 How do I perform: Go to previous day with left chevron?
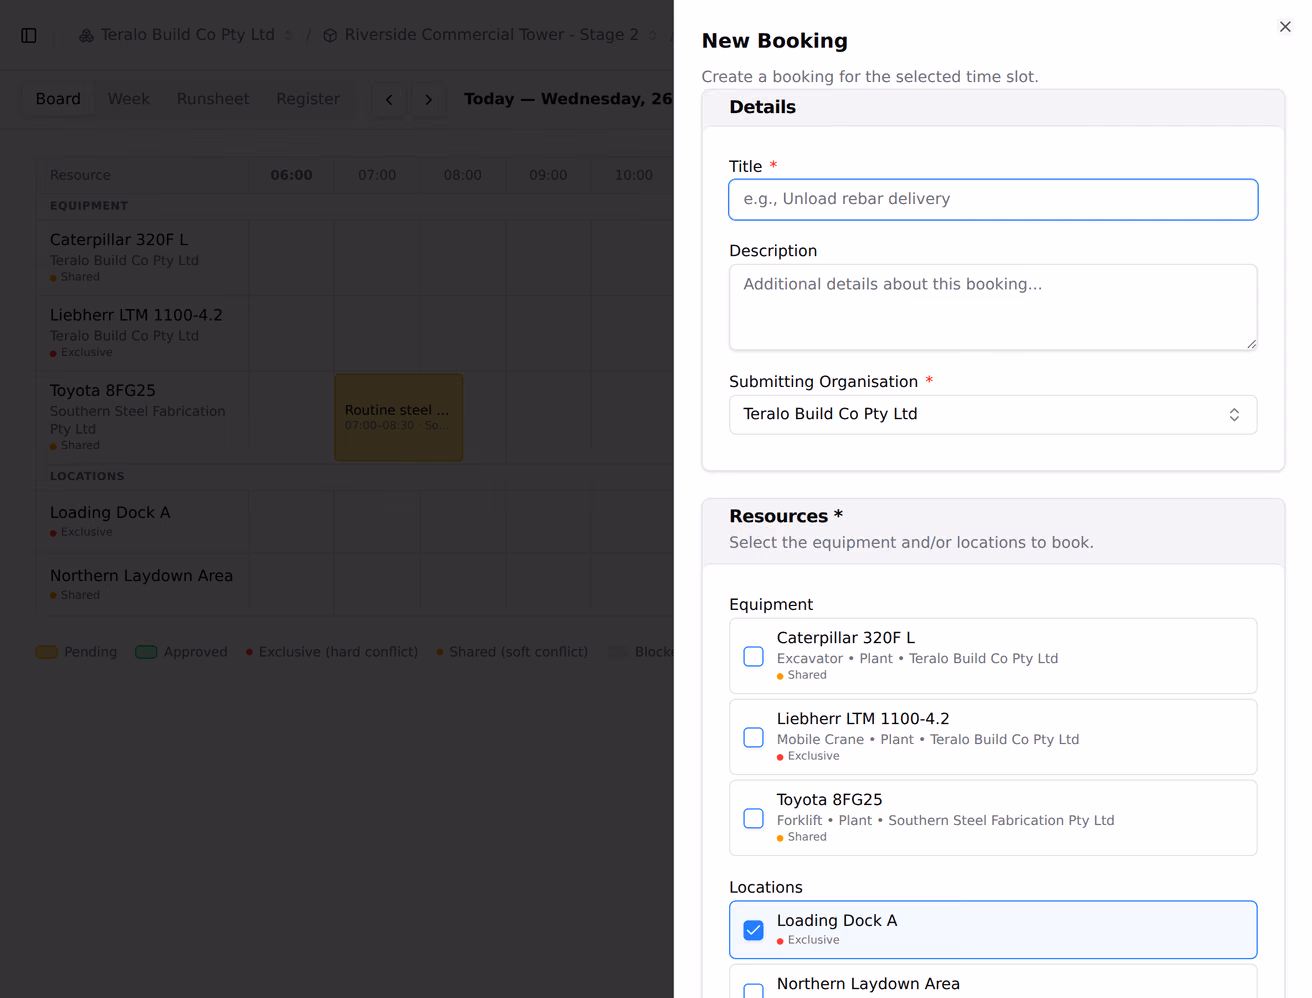pos(389,99)
